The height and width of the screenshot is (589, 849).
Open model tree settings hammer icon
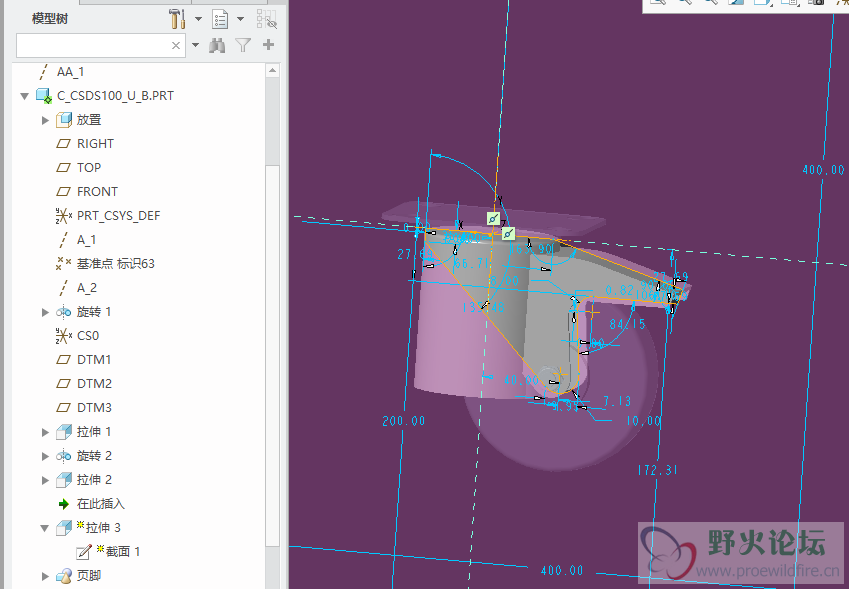point(177,19)
